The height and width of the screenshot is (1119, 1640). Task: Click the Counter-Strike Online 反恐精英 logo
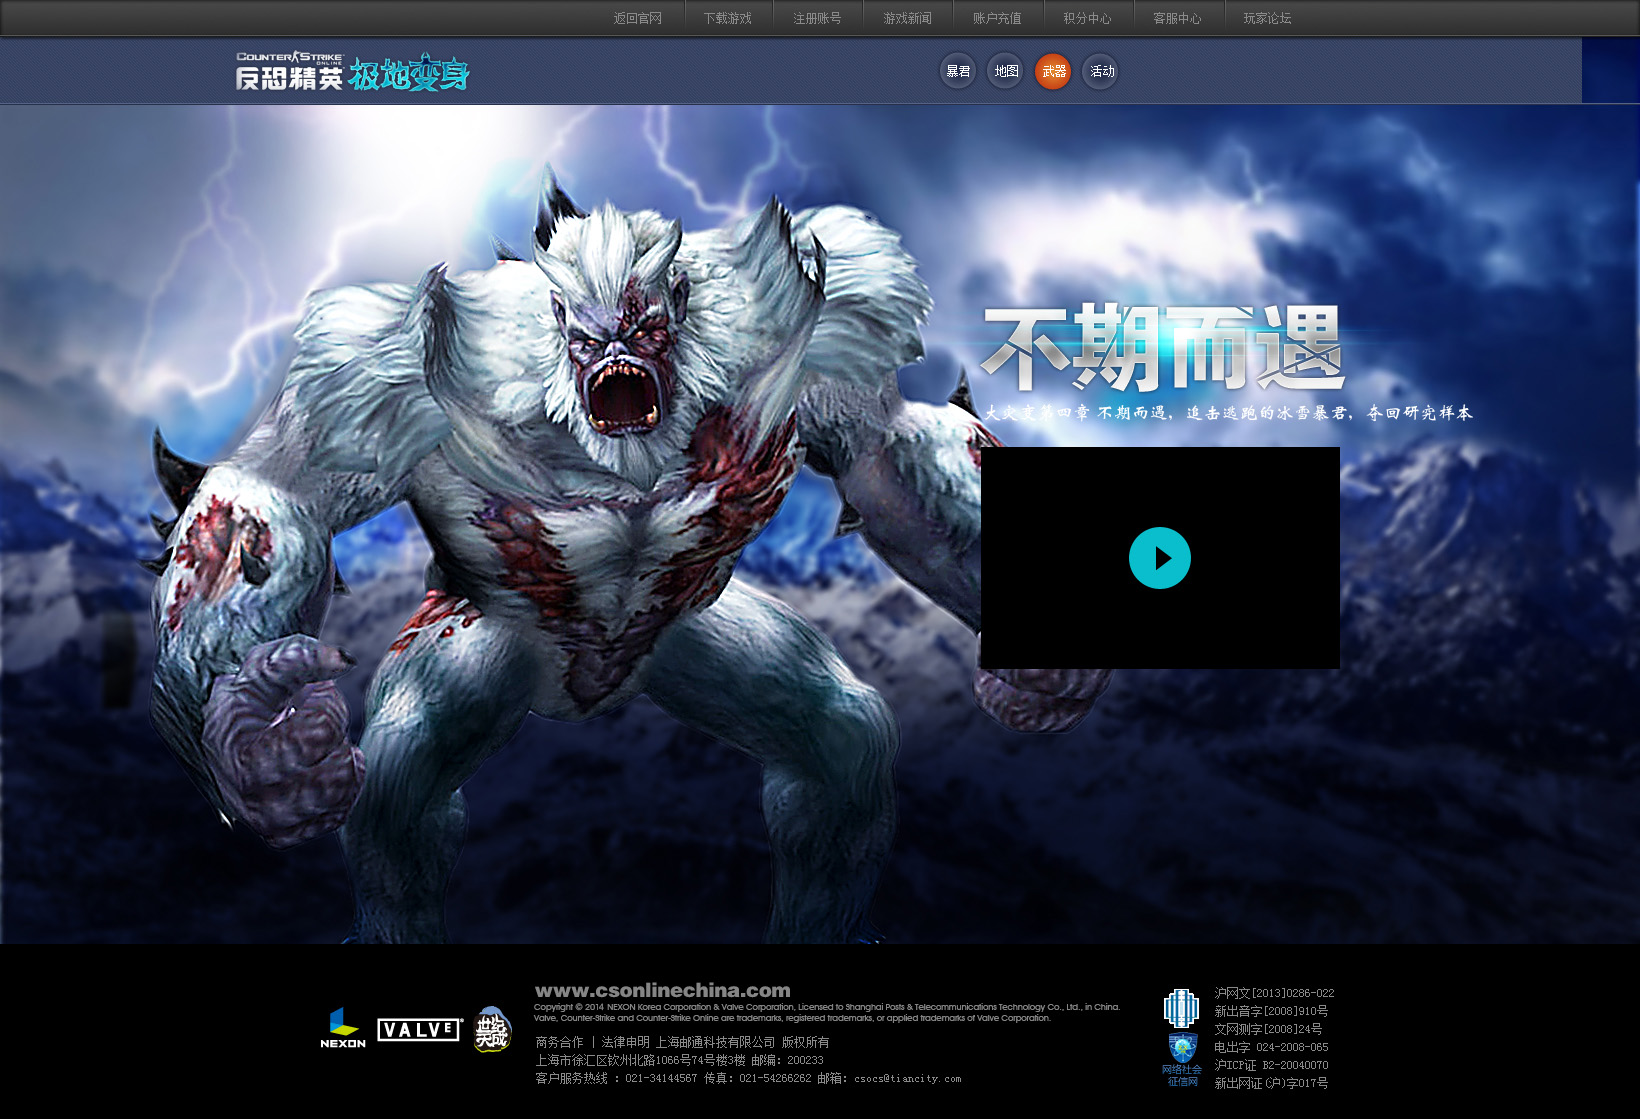tap(290, 71)
